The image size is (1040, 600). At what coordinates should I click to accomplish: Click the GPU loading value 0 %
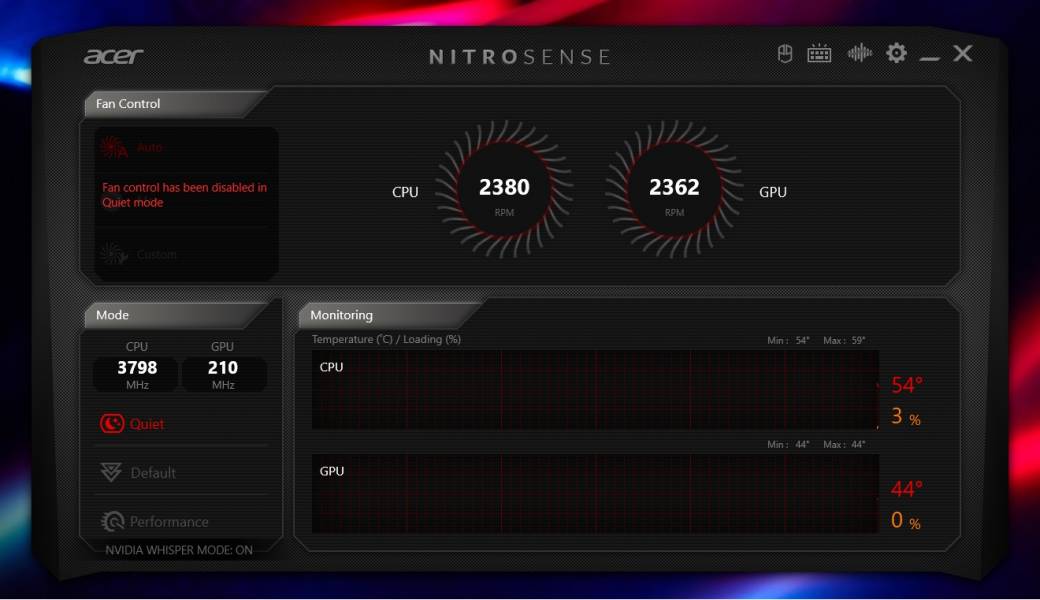(905, 521)
